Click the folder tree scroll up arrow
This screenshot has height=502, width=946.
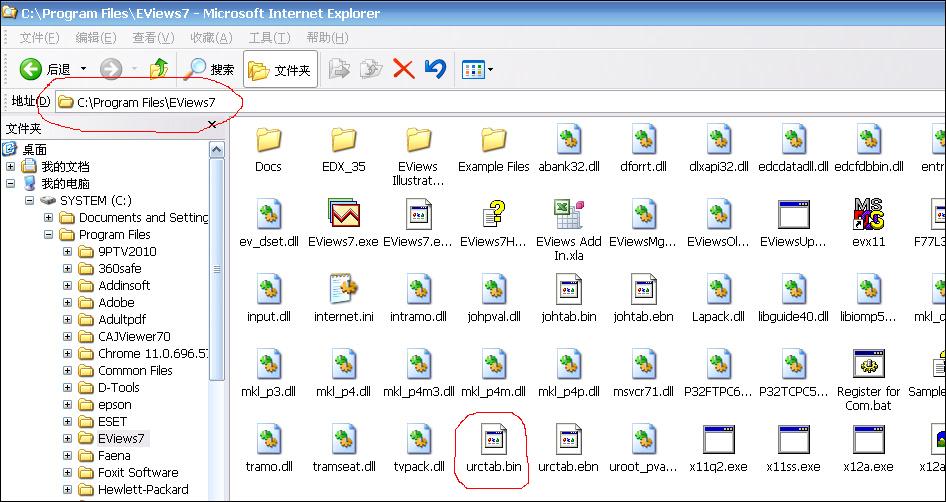tap(217, 150)
